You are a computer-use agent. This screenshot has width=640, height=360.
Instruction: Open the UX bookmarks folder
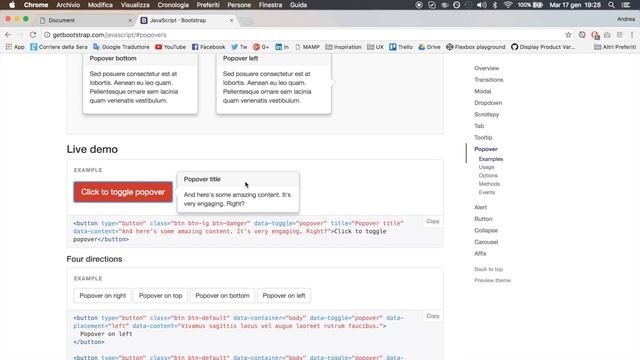[375, 47]
